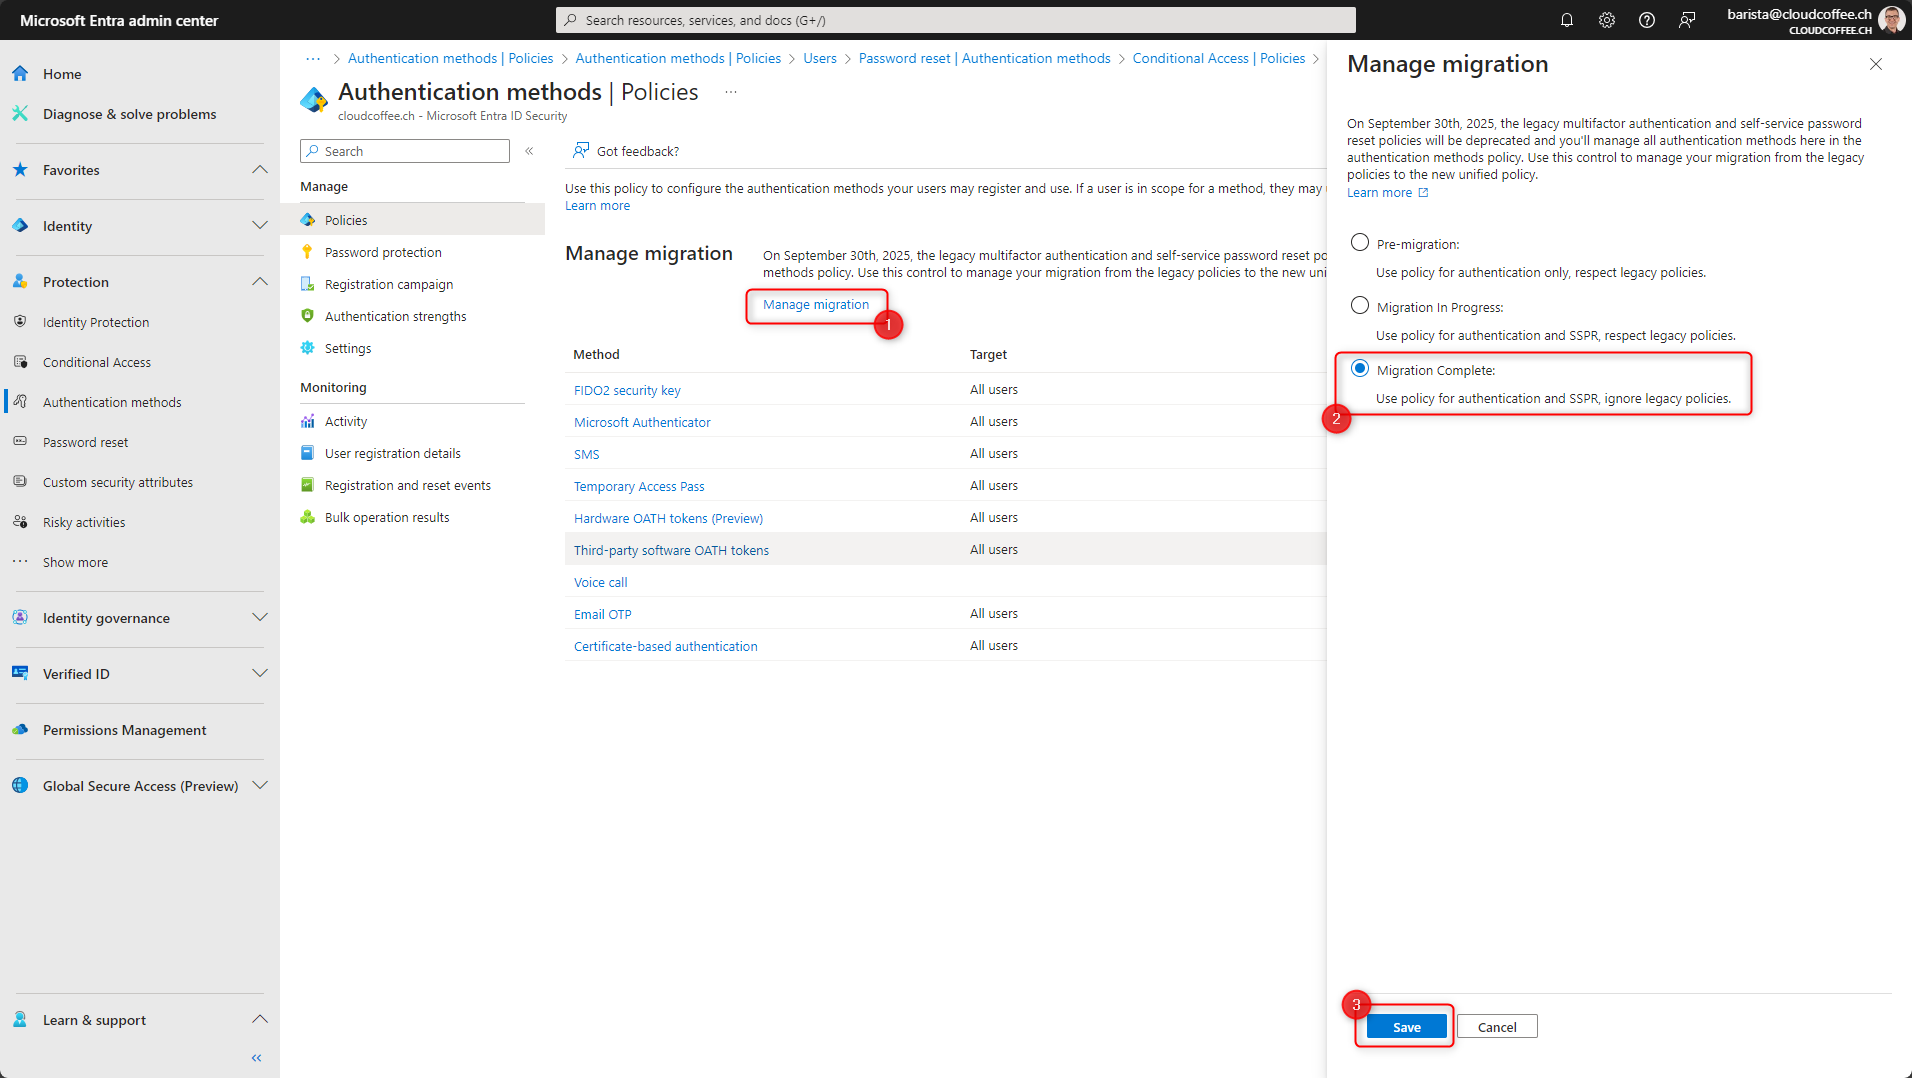This screenshot has height=1078, width=1912.
Task: Open Users breadcrumb entry
Action: click(x=820, y=58)
